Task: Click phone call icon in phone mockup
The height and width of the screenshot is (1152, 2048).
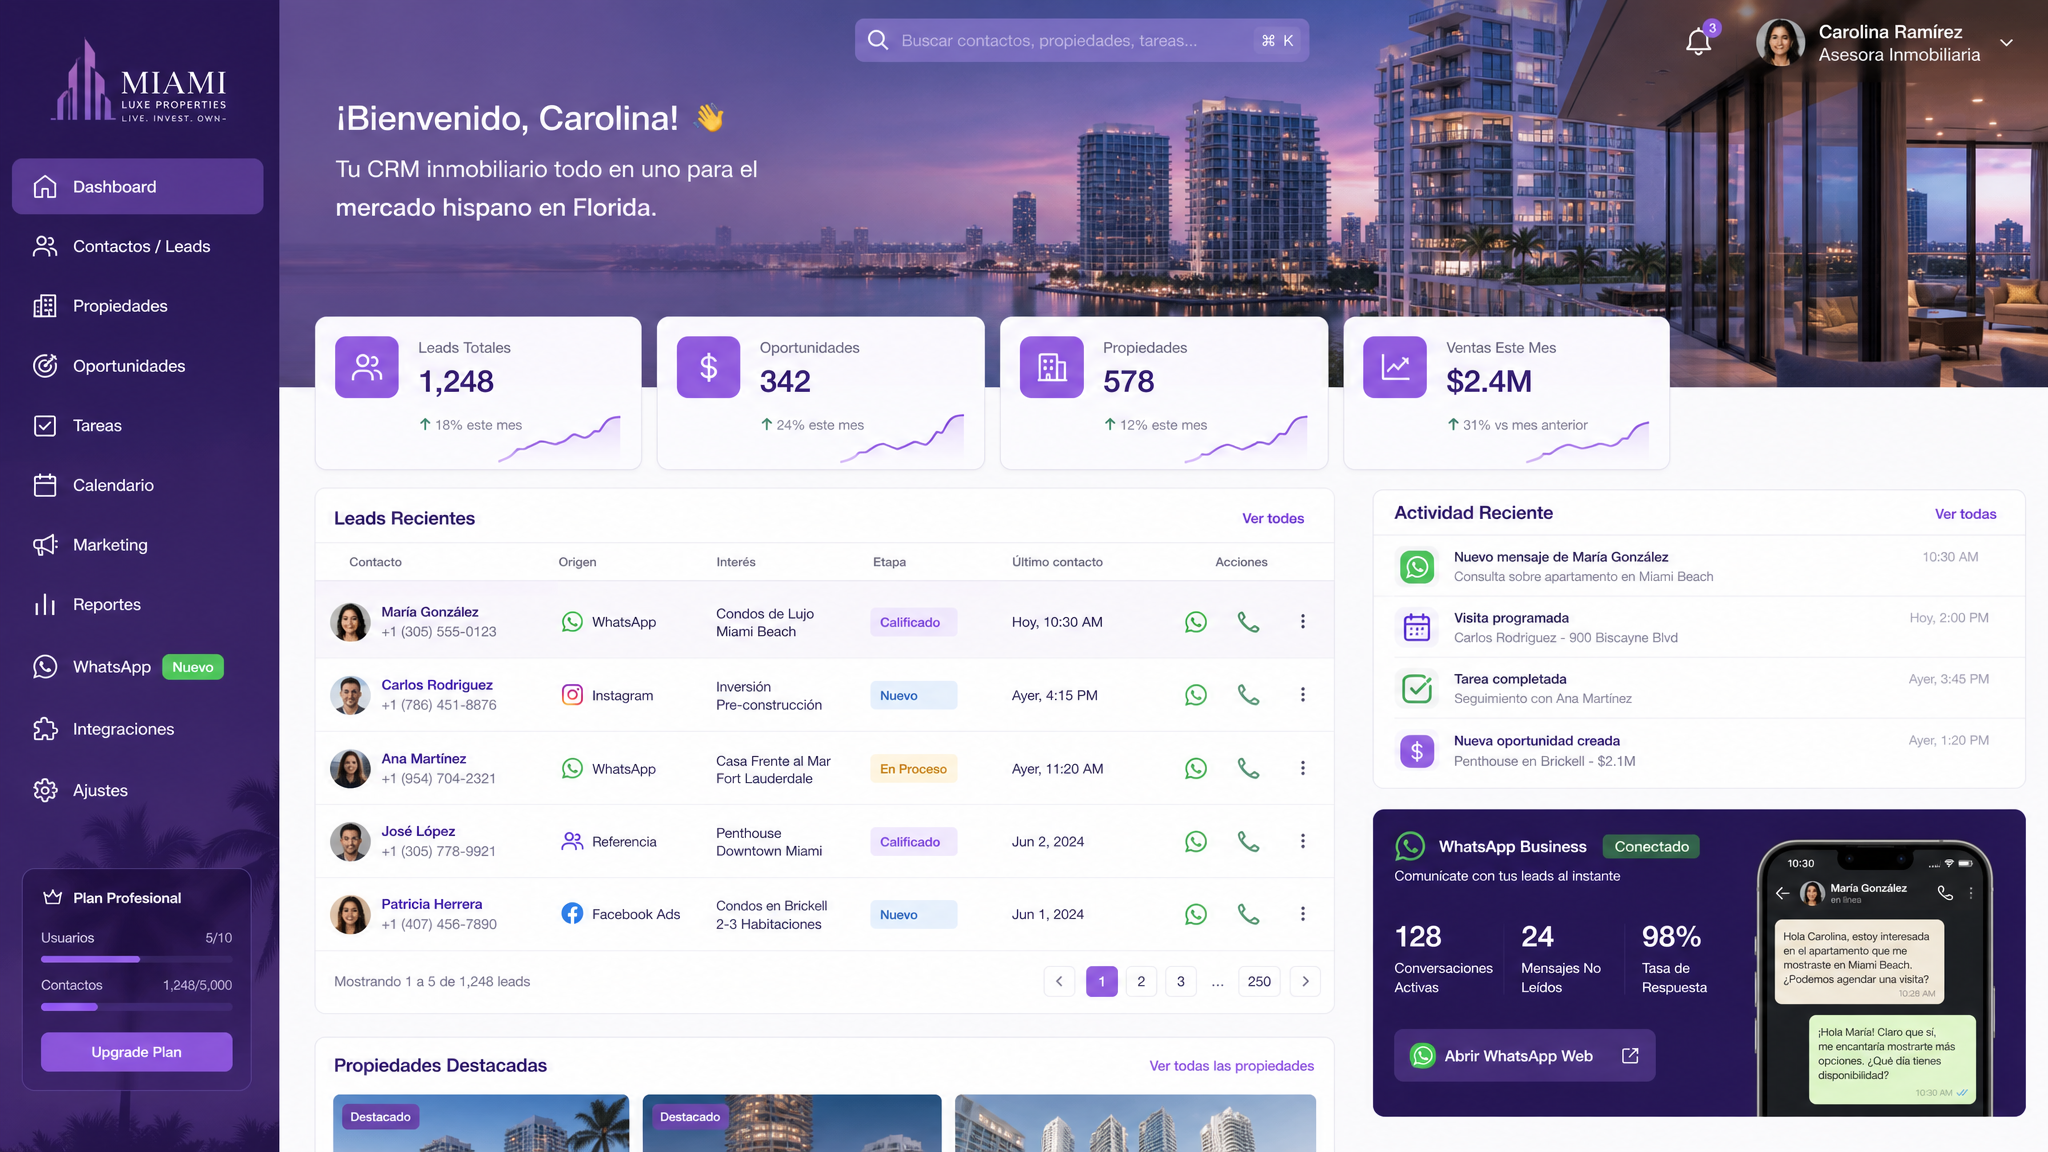Action: click(x=1944, y=892)
